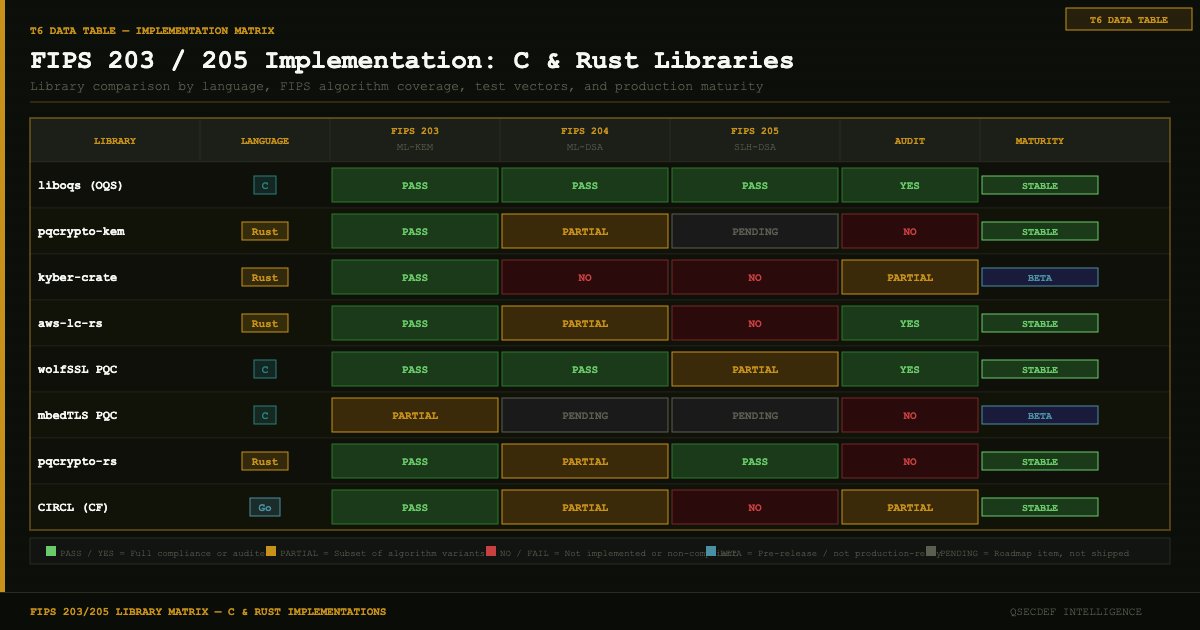Select pqcrypto-kem FIPS 205 PENDING cell
The image size is (1200, 630).
(x=755, y=231)
